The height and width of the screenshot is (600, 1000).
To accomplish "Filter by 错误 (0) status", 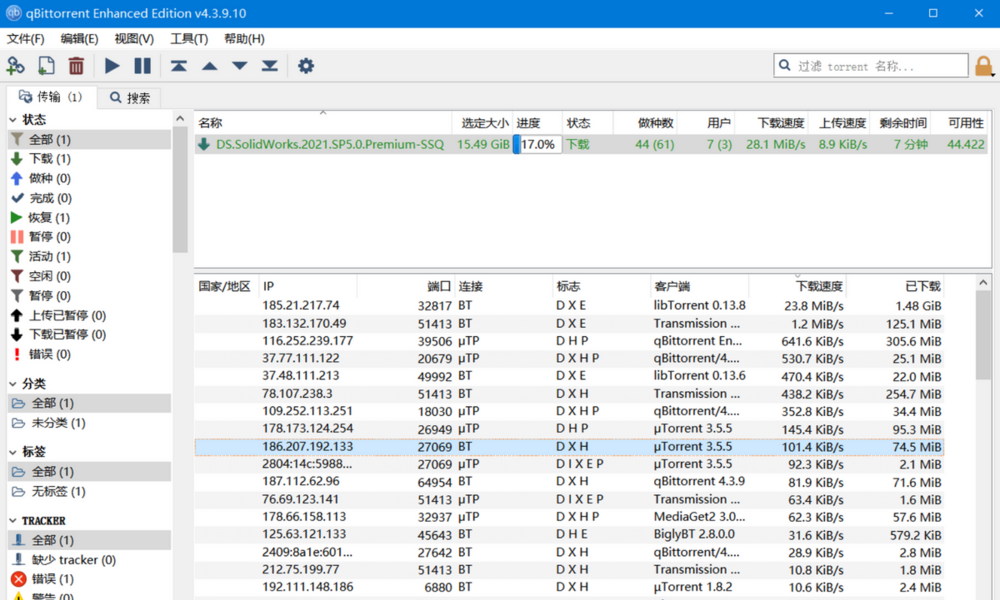I will [x=89, y=355].
